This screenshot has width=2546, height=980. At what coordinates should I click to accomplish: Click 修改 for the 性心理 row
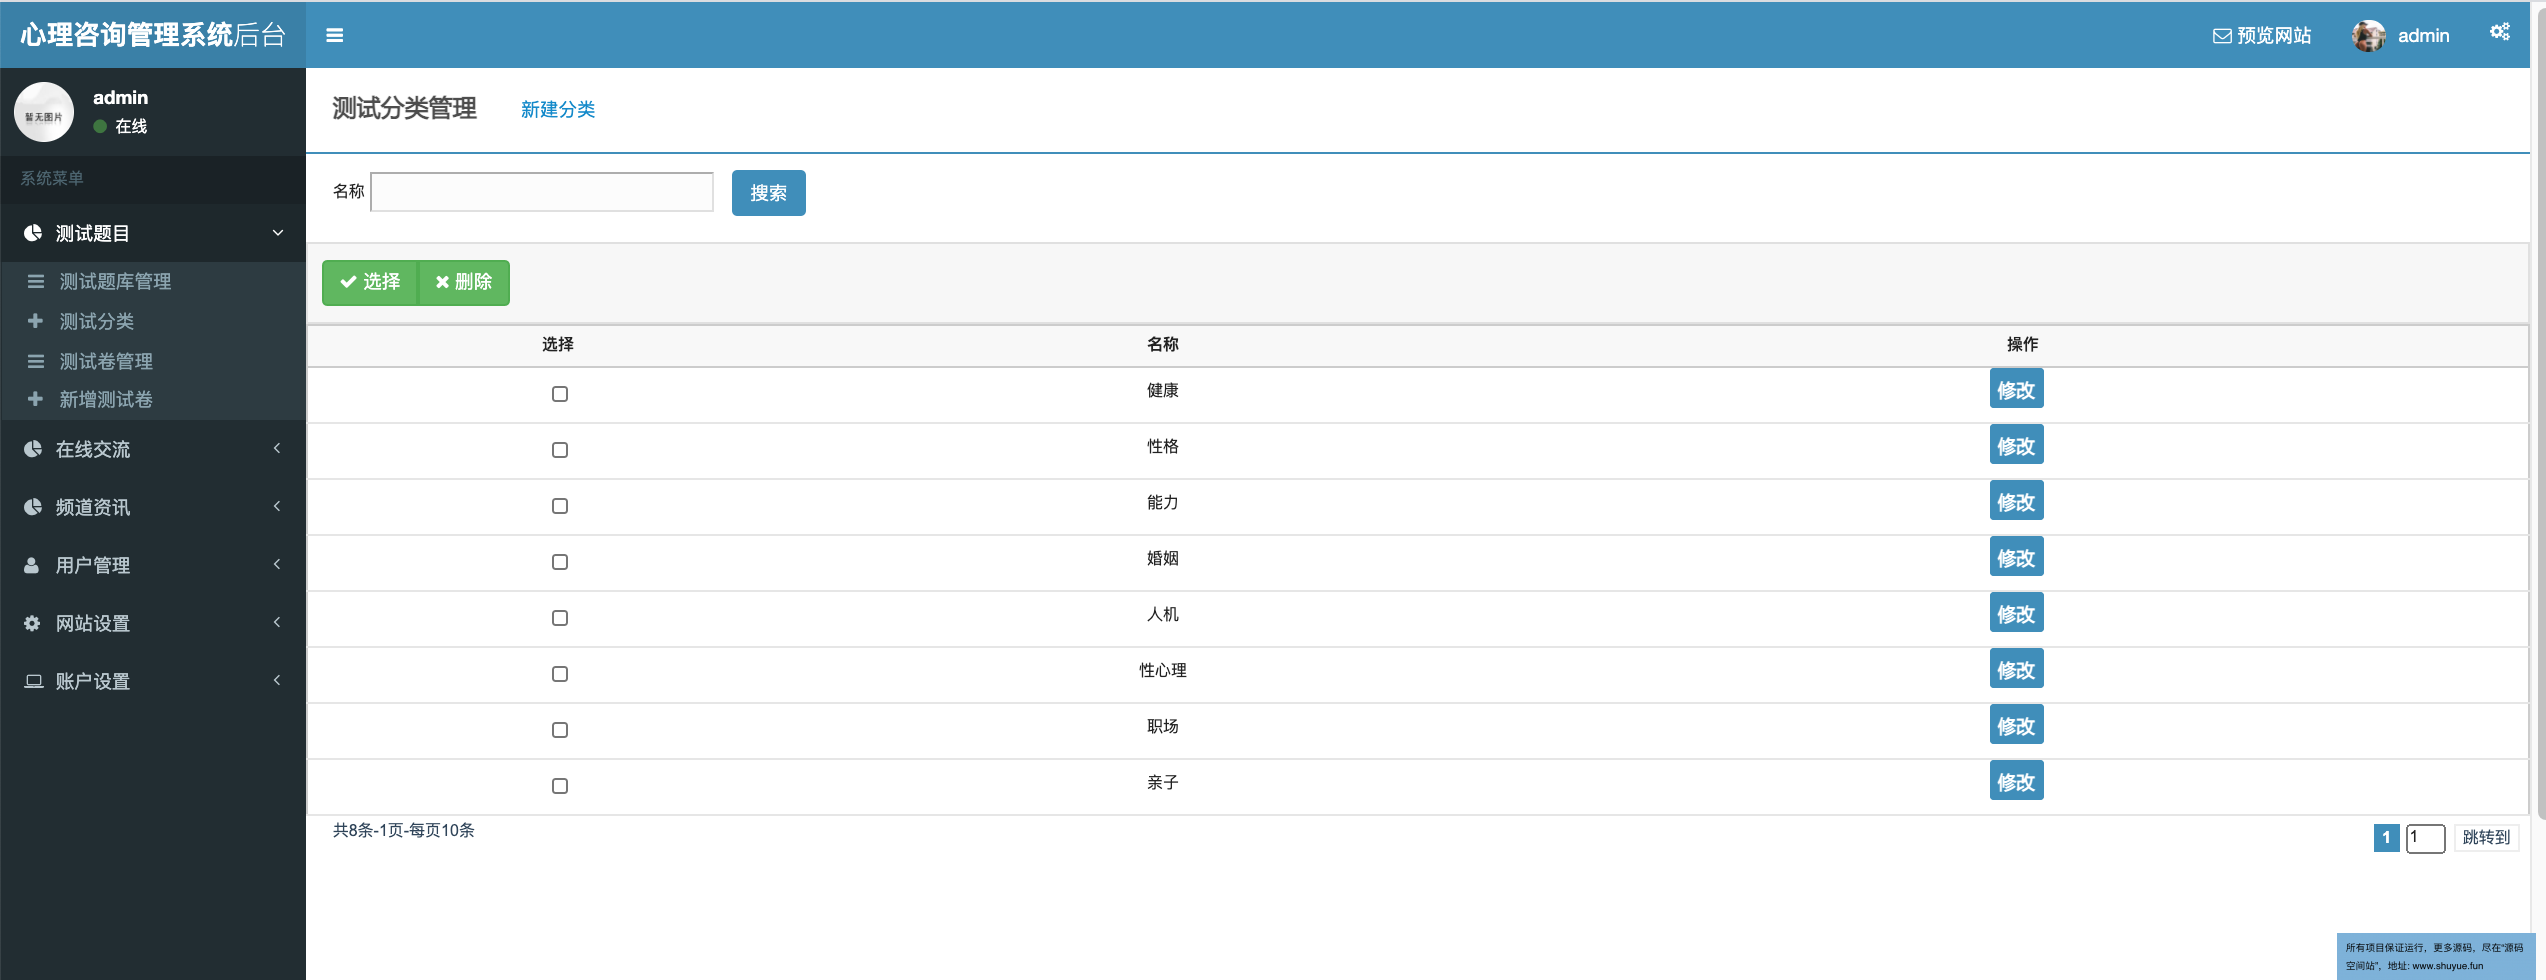(2016, 670)
